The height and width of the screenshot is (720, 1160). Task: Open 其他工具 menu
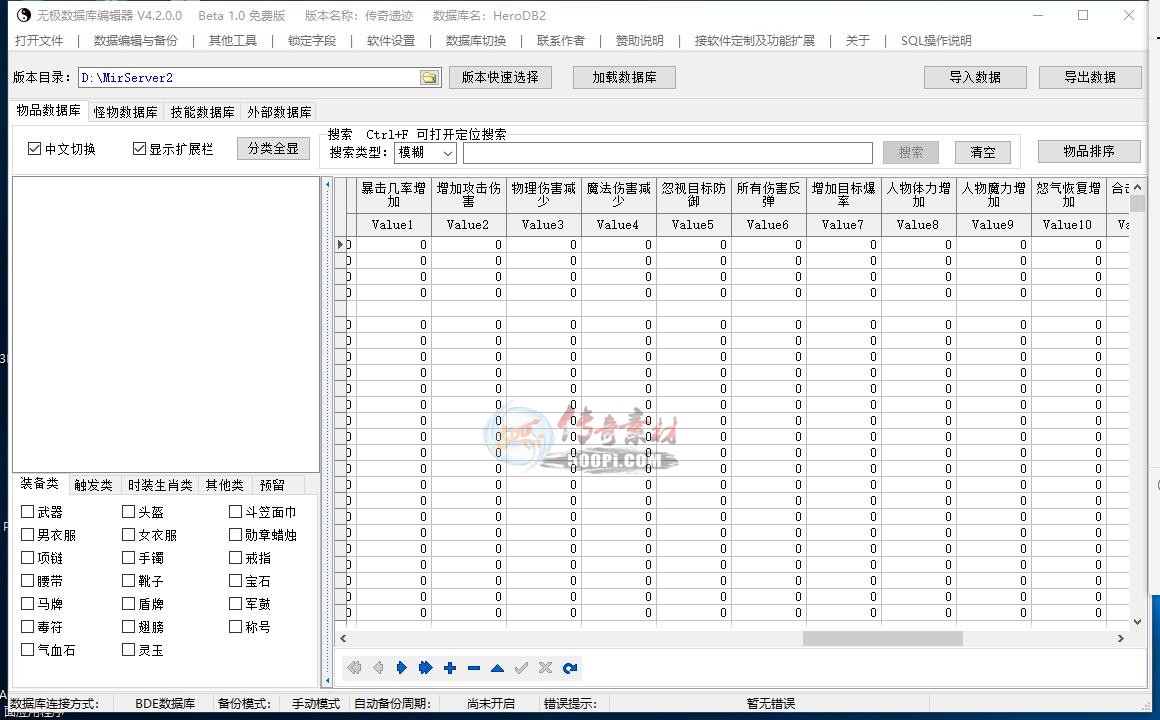(232, 41)
